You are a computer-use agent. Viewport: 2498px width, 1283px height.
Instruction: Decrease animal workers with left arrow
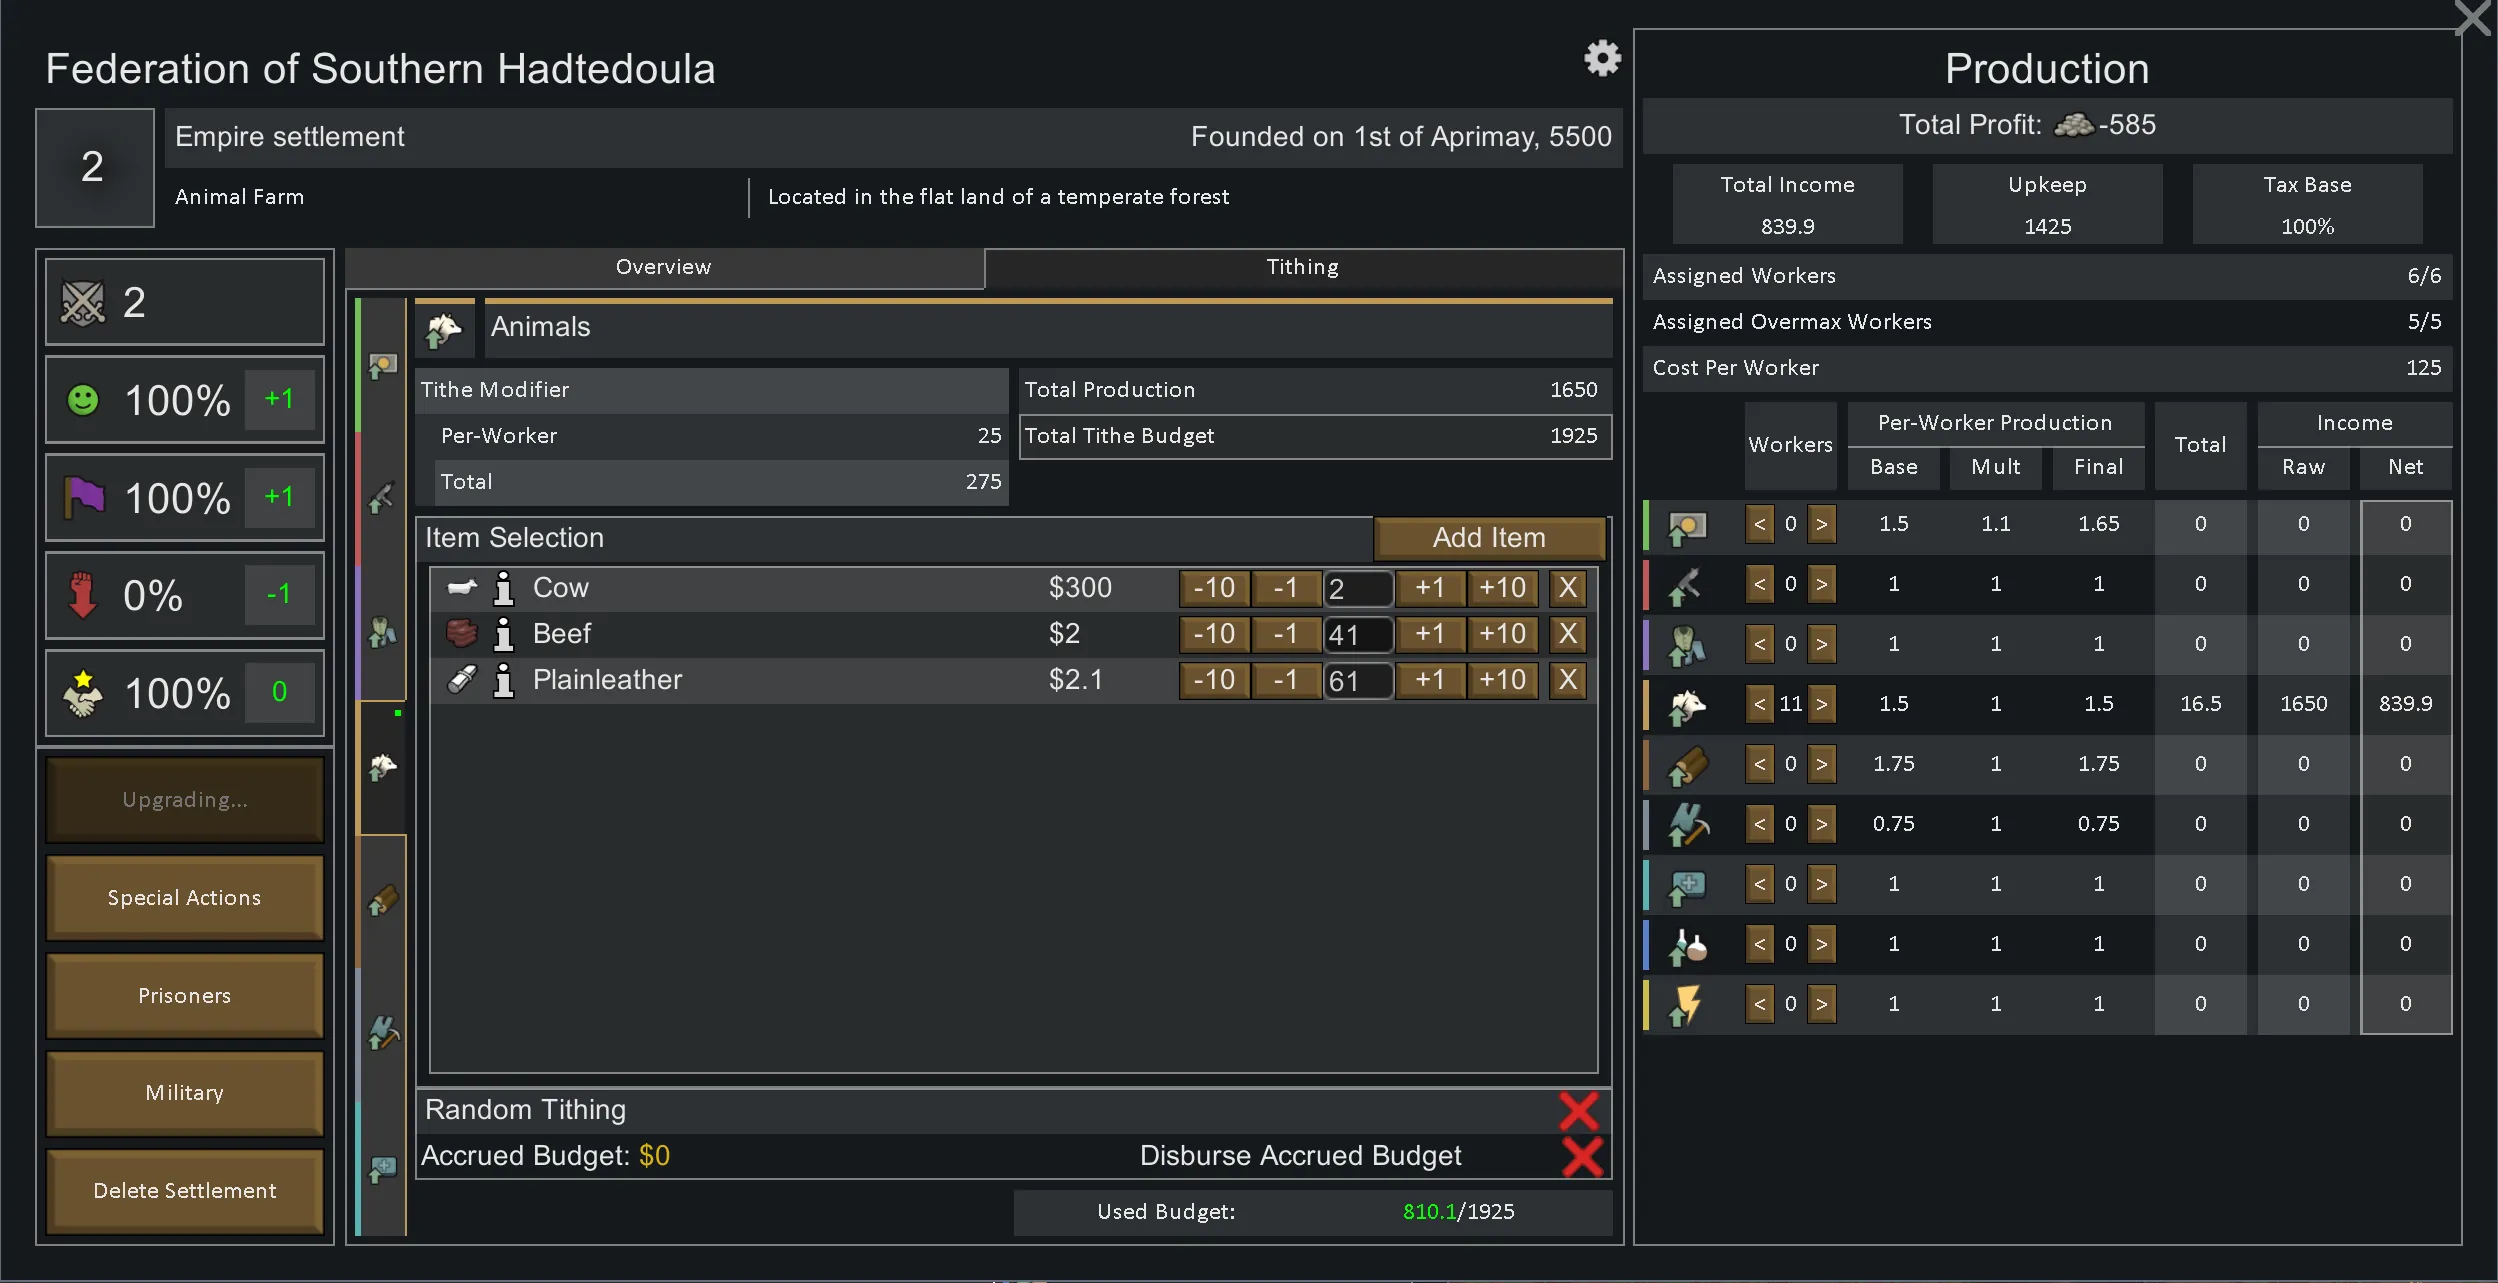(1759, 704)
